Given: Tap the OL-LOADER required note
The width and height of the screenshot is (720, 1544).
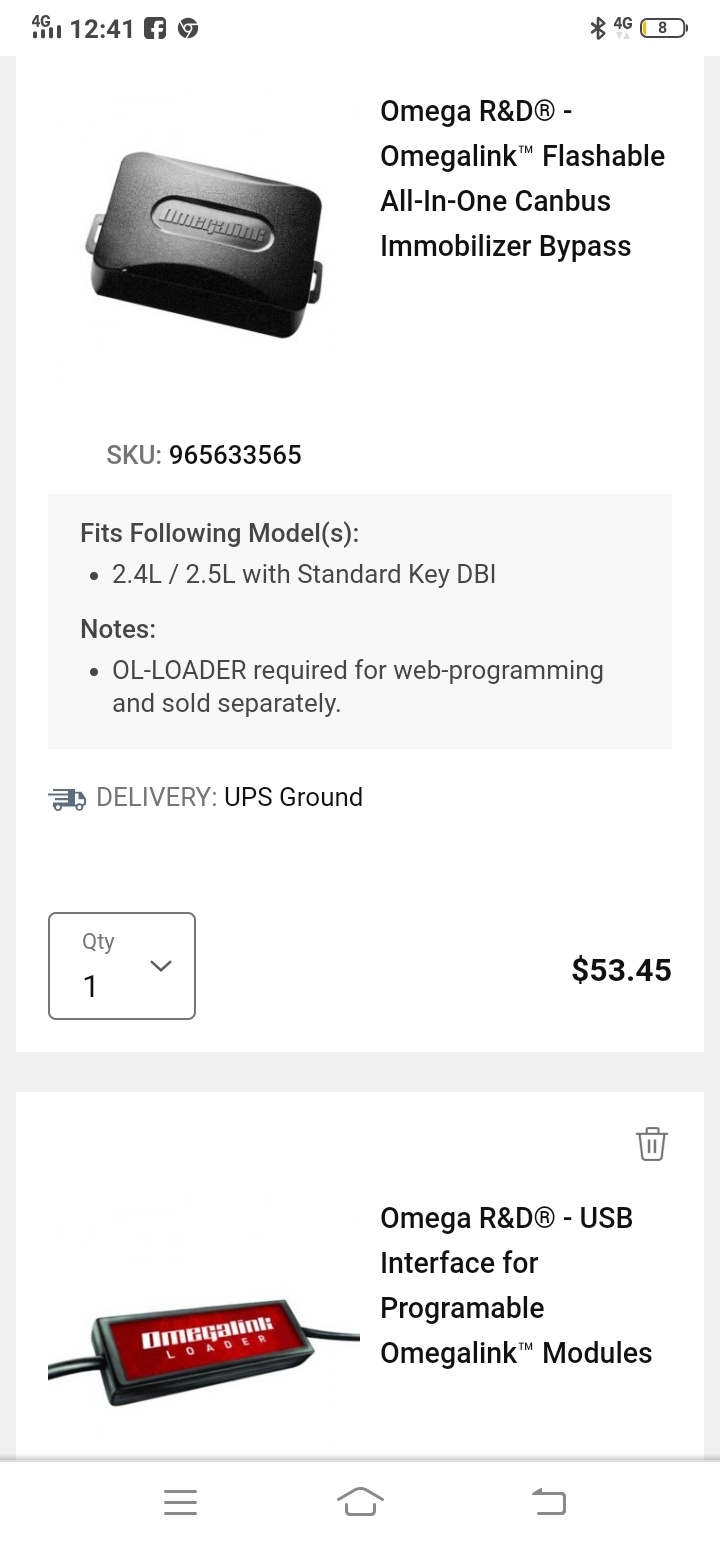Looking at the screenshot, I should click(x=357, y=686).
